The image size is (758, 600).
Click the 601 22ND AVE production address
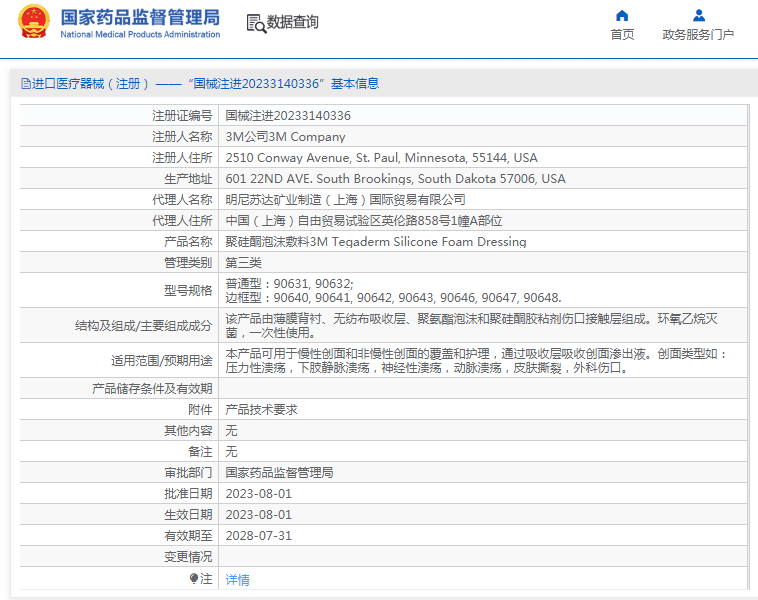coord(395,178)
